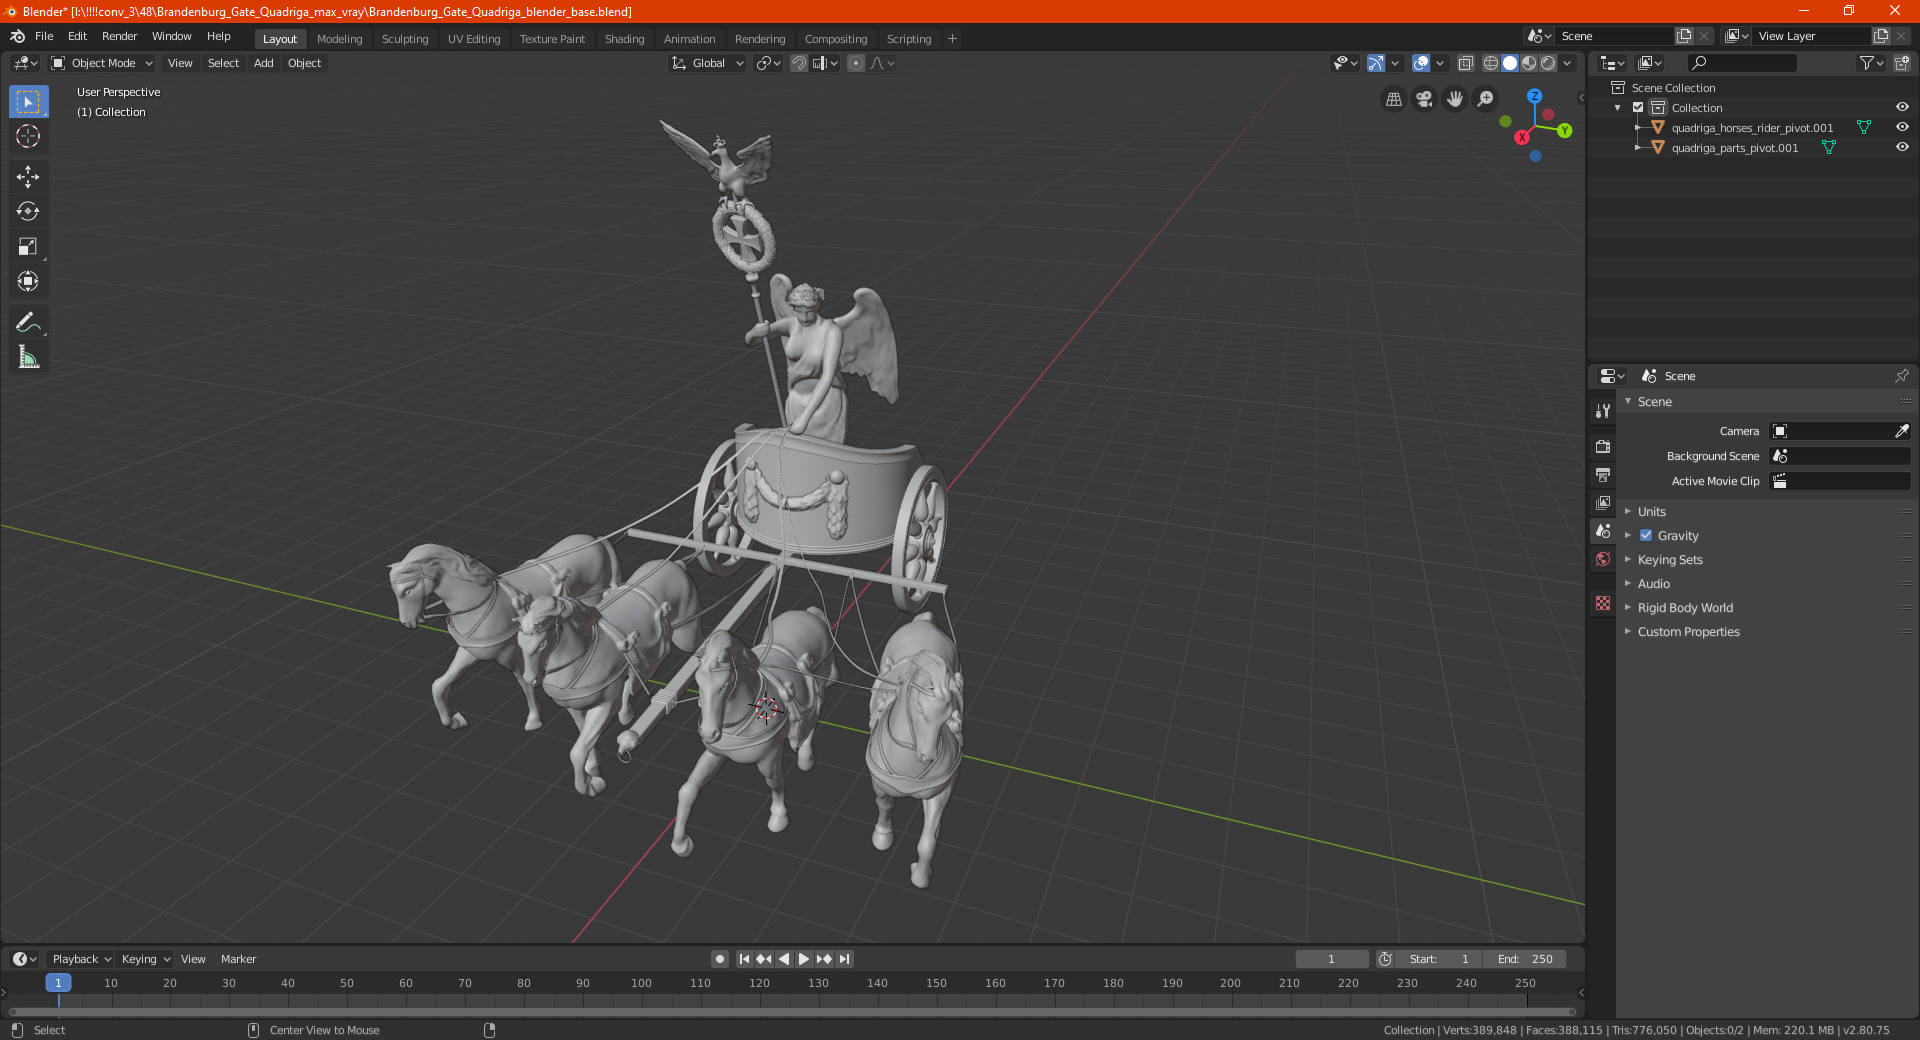
Task: Open outliner filter dropdown
Action: (1871, 63)
